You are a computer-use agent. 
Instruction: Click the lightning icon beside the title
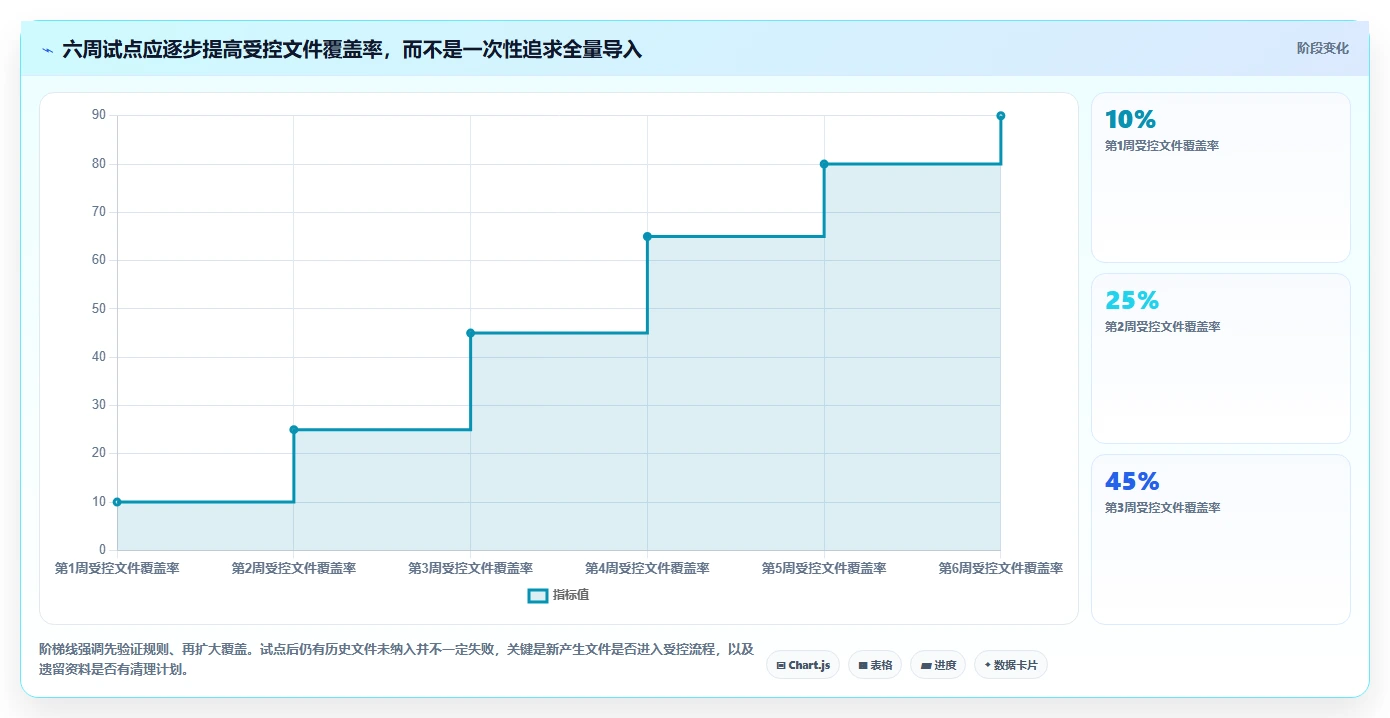(47, 49)
